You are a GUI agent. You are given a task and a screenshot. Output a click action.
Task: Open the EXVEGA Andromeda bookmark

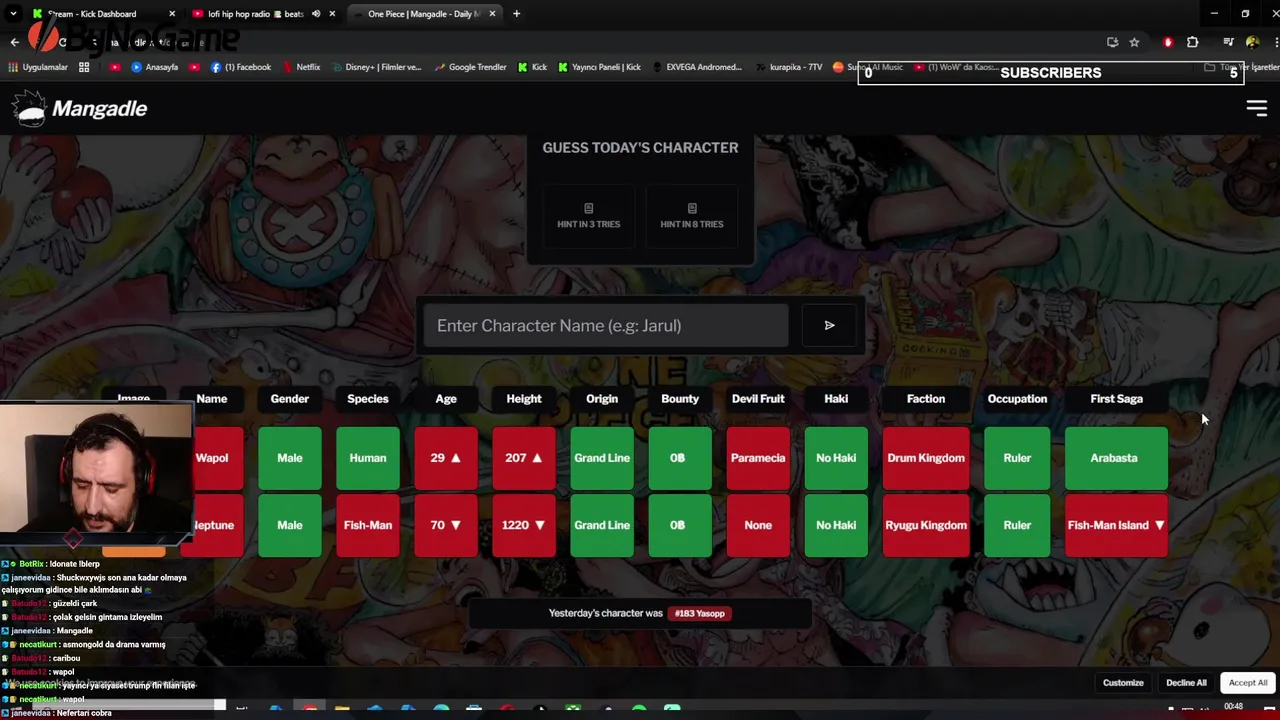696,67
